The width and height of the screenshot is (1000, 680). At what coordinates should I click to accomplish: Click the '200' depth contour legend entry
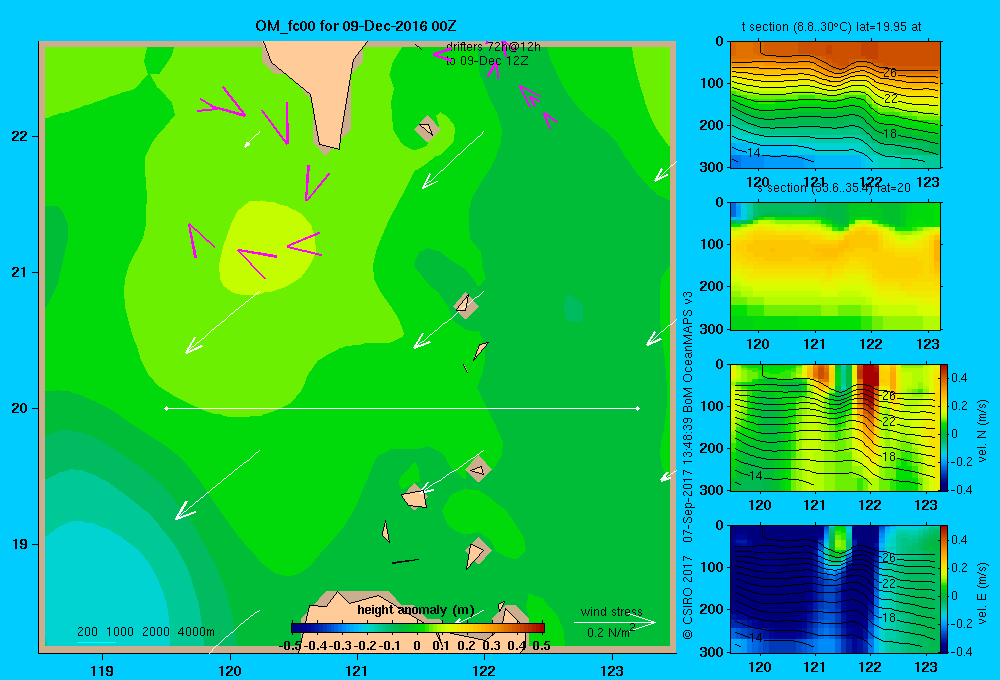[87, 632]
